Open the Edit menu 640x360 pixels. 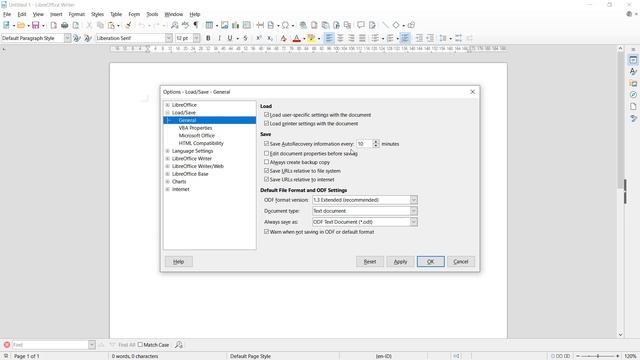[x=22, y=14]
